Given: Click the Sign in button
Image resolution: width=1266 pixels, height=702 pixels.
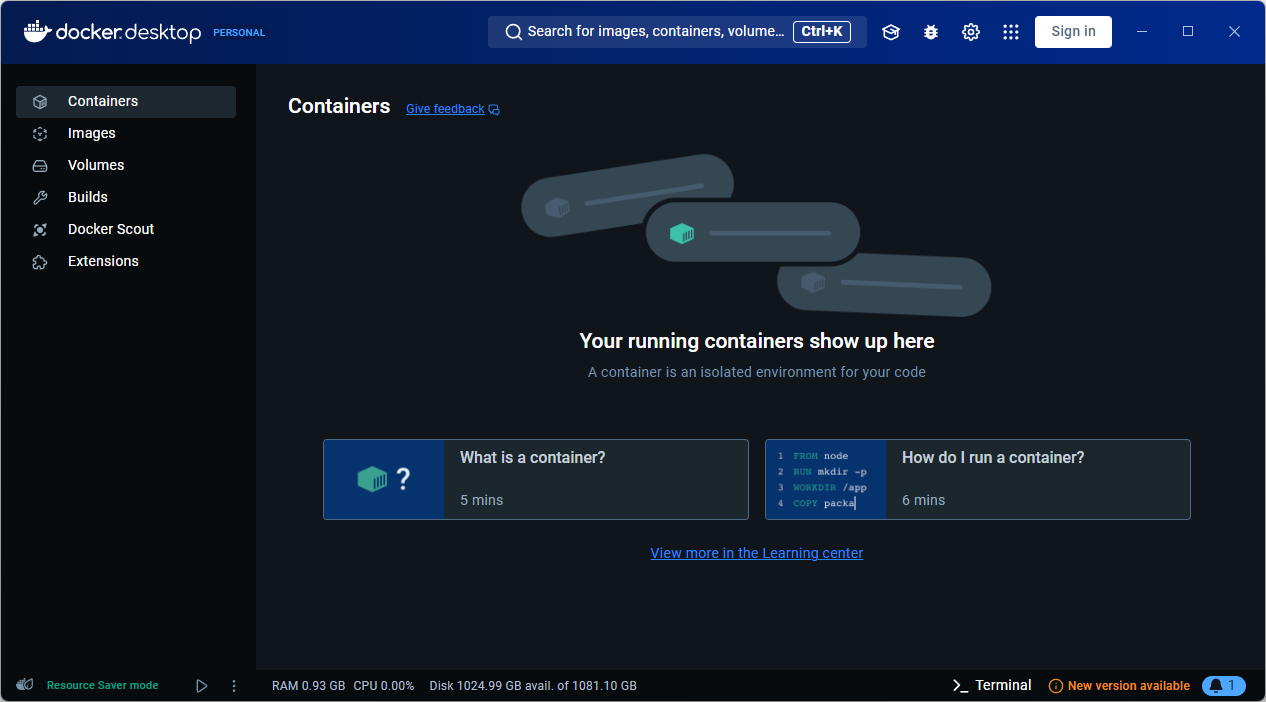Looking at the screenshot, I should point(1073,32).
